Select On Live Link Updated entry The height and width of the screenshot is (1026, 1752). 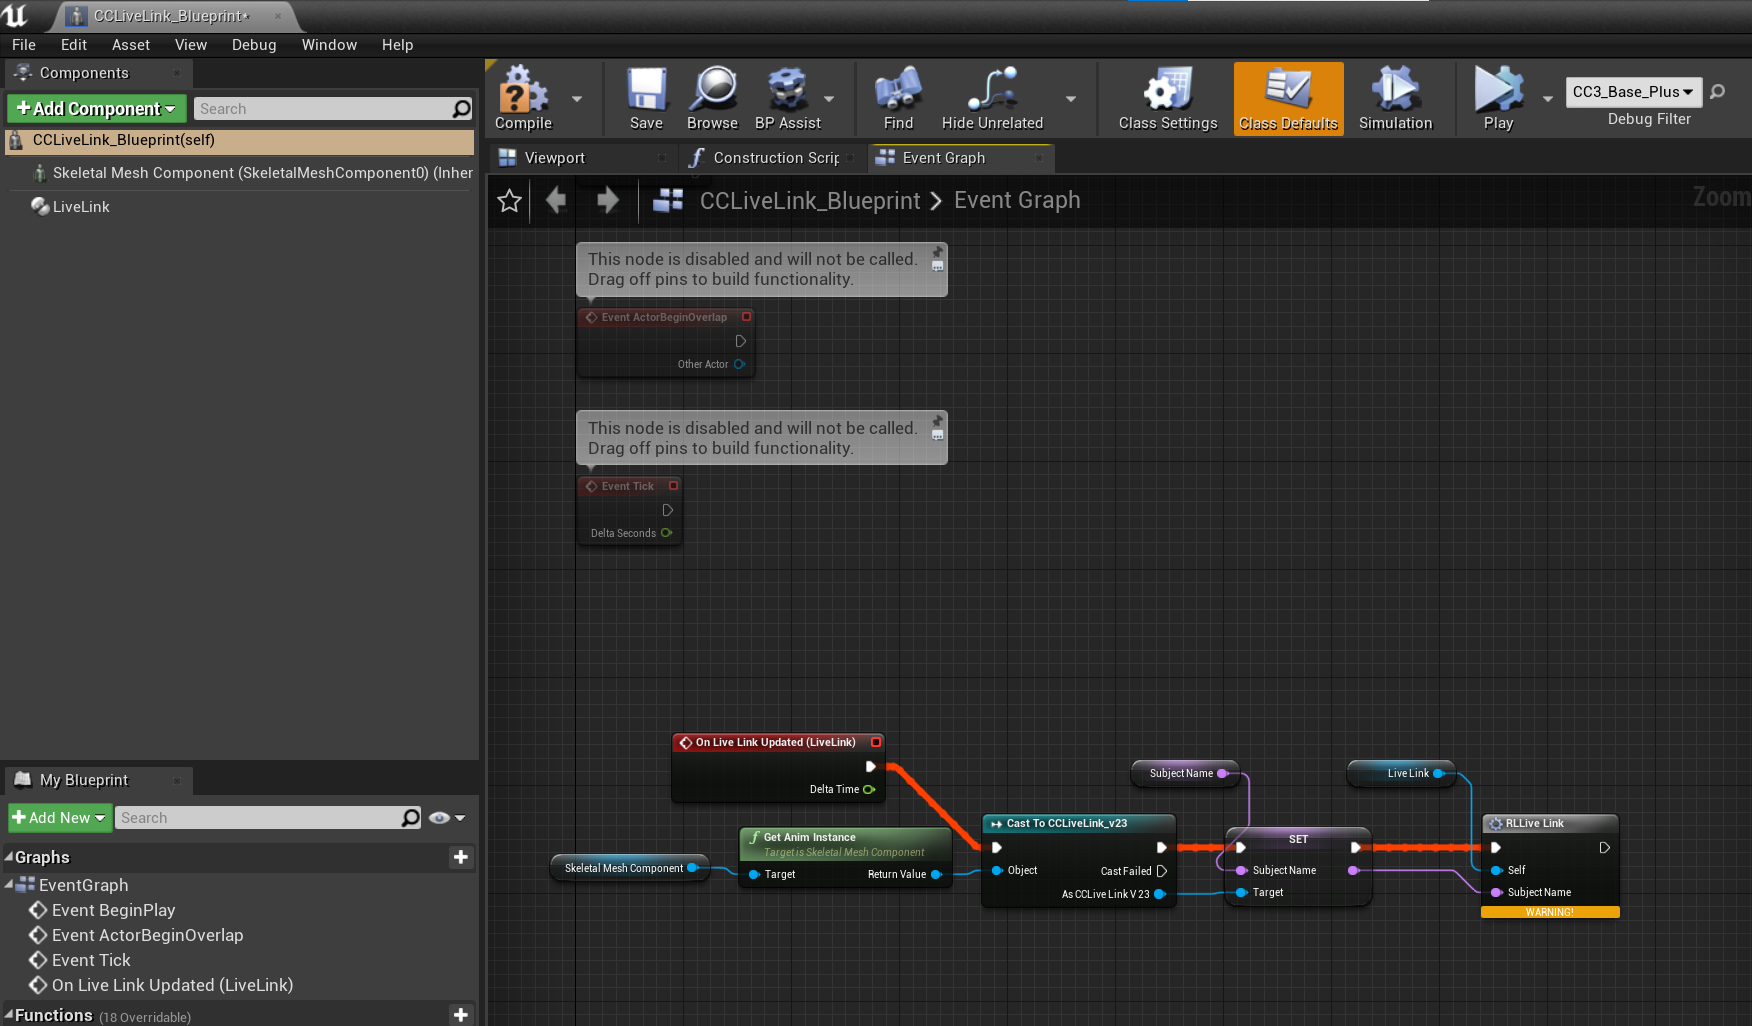pyautogui.click(x=172, y=985)
